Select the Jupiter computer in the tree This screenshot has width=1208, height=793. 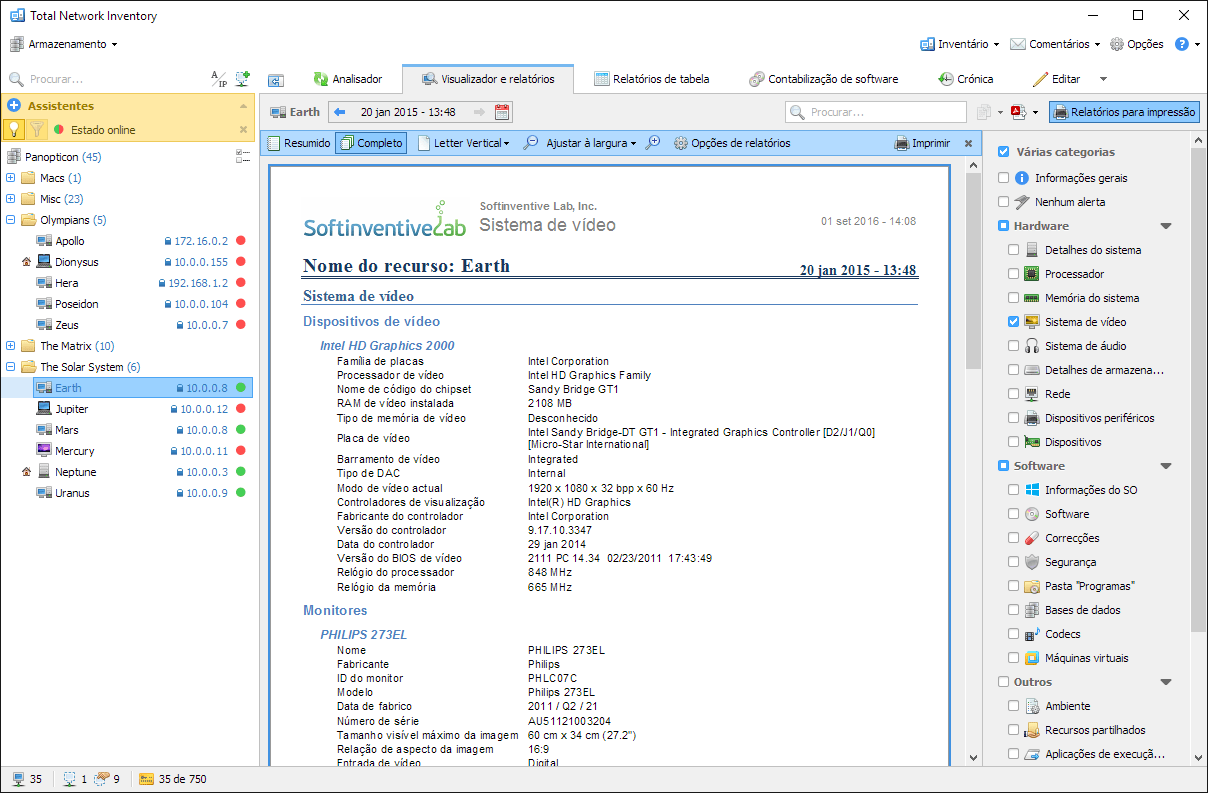(x=71, y=409)
